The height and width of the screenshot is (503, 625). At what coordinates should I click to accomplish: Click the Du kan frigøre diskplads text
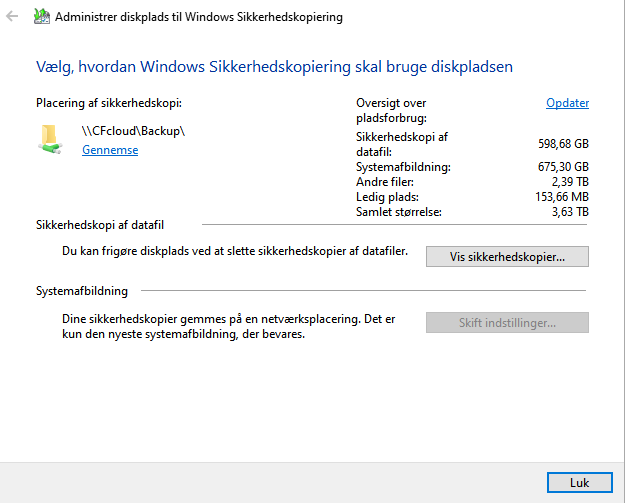tap(235, 251)
